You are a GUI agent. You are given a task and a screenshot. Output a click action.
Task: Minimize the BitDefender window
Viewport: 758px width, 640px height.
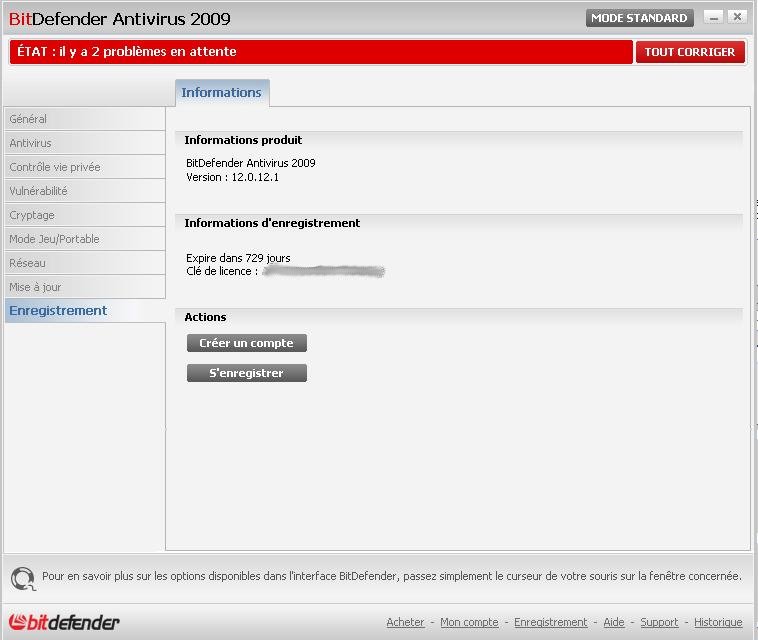[714, 17]
